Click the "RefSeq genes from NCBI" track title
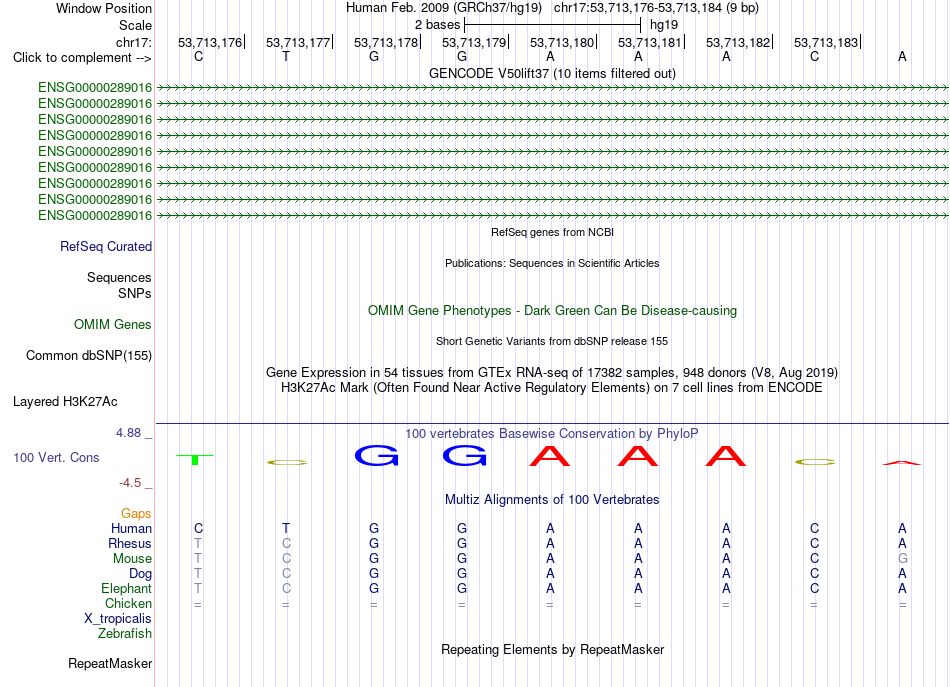The width and height of the screenshot is (950, 687). tap(553, 232)
